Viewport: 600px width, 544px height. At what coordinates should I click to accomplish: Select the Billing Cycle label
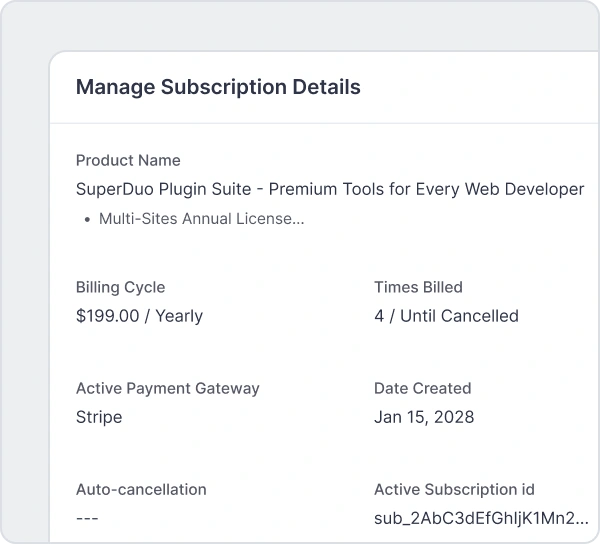pos(120,287)
